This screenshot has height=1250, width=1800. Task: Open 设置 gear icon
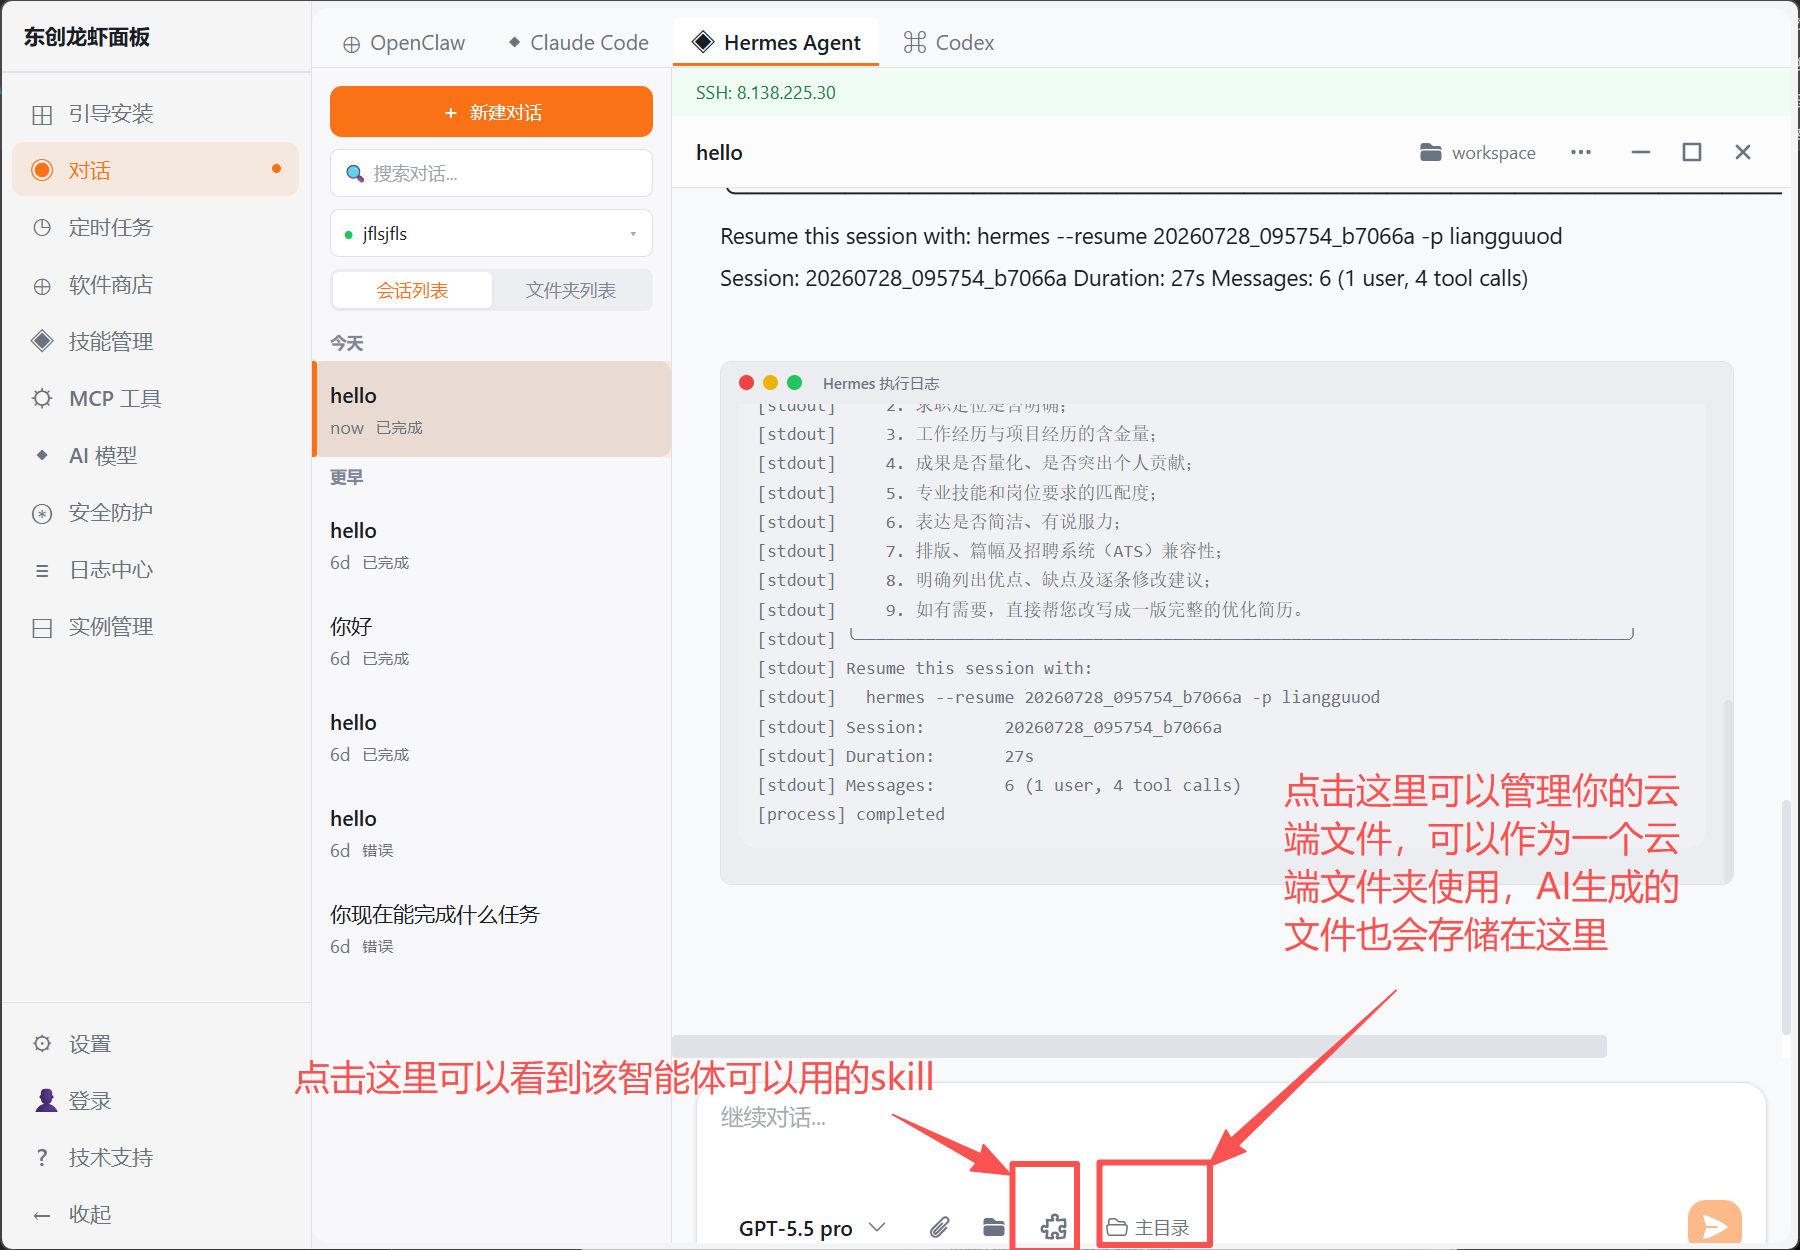[42, 1043]
